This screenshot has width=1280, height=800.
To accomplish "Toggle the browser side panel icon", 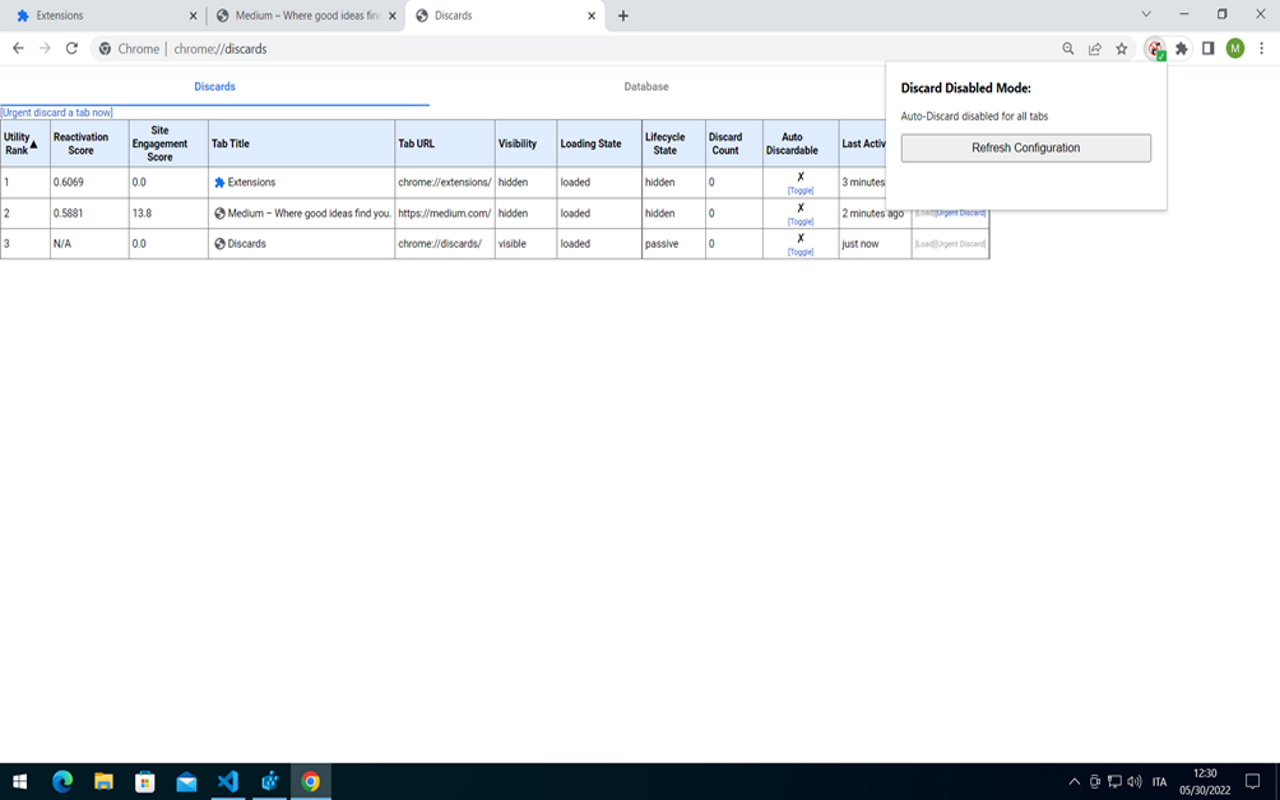I will (1208, 48).
